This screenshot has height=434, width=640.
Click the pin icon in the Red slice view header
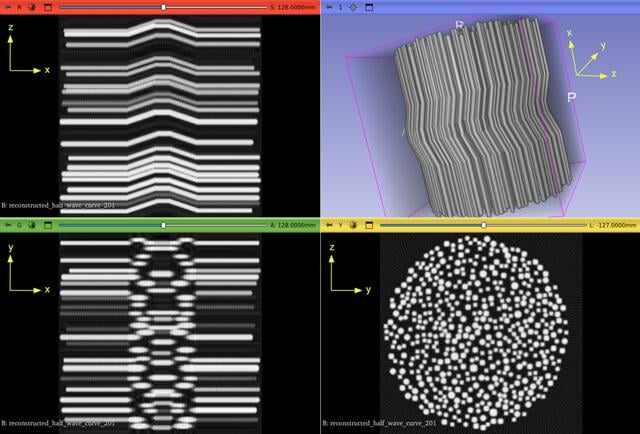[8, 7]
